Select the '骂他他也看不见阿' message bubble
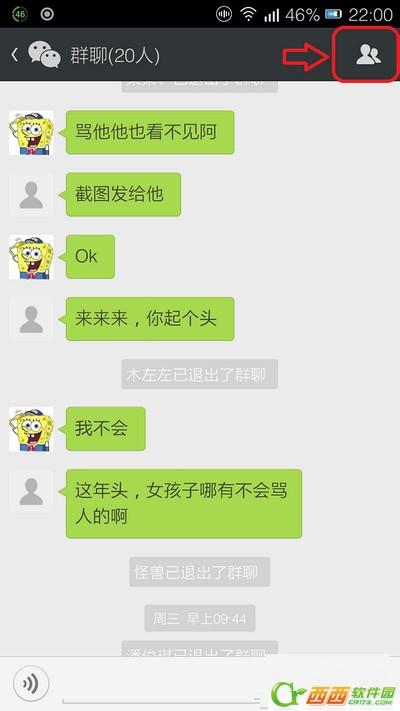400x711 pixels. 150,132
